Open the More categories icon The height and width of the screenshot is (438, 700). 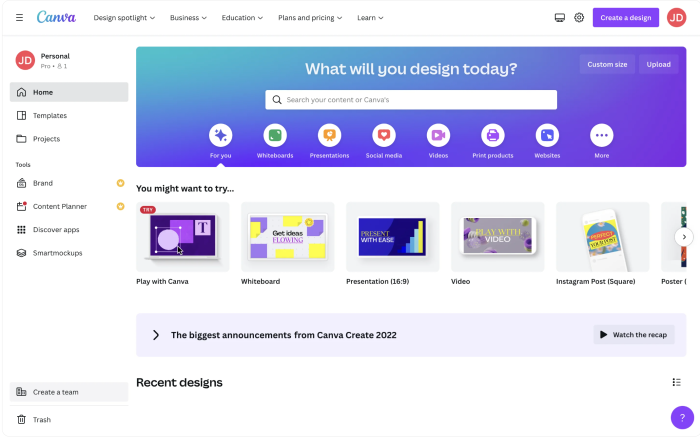click(602, 135)
